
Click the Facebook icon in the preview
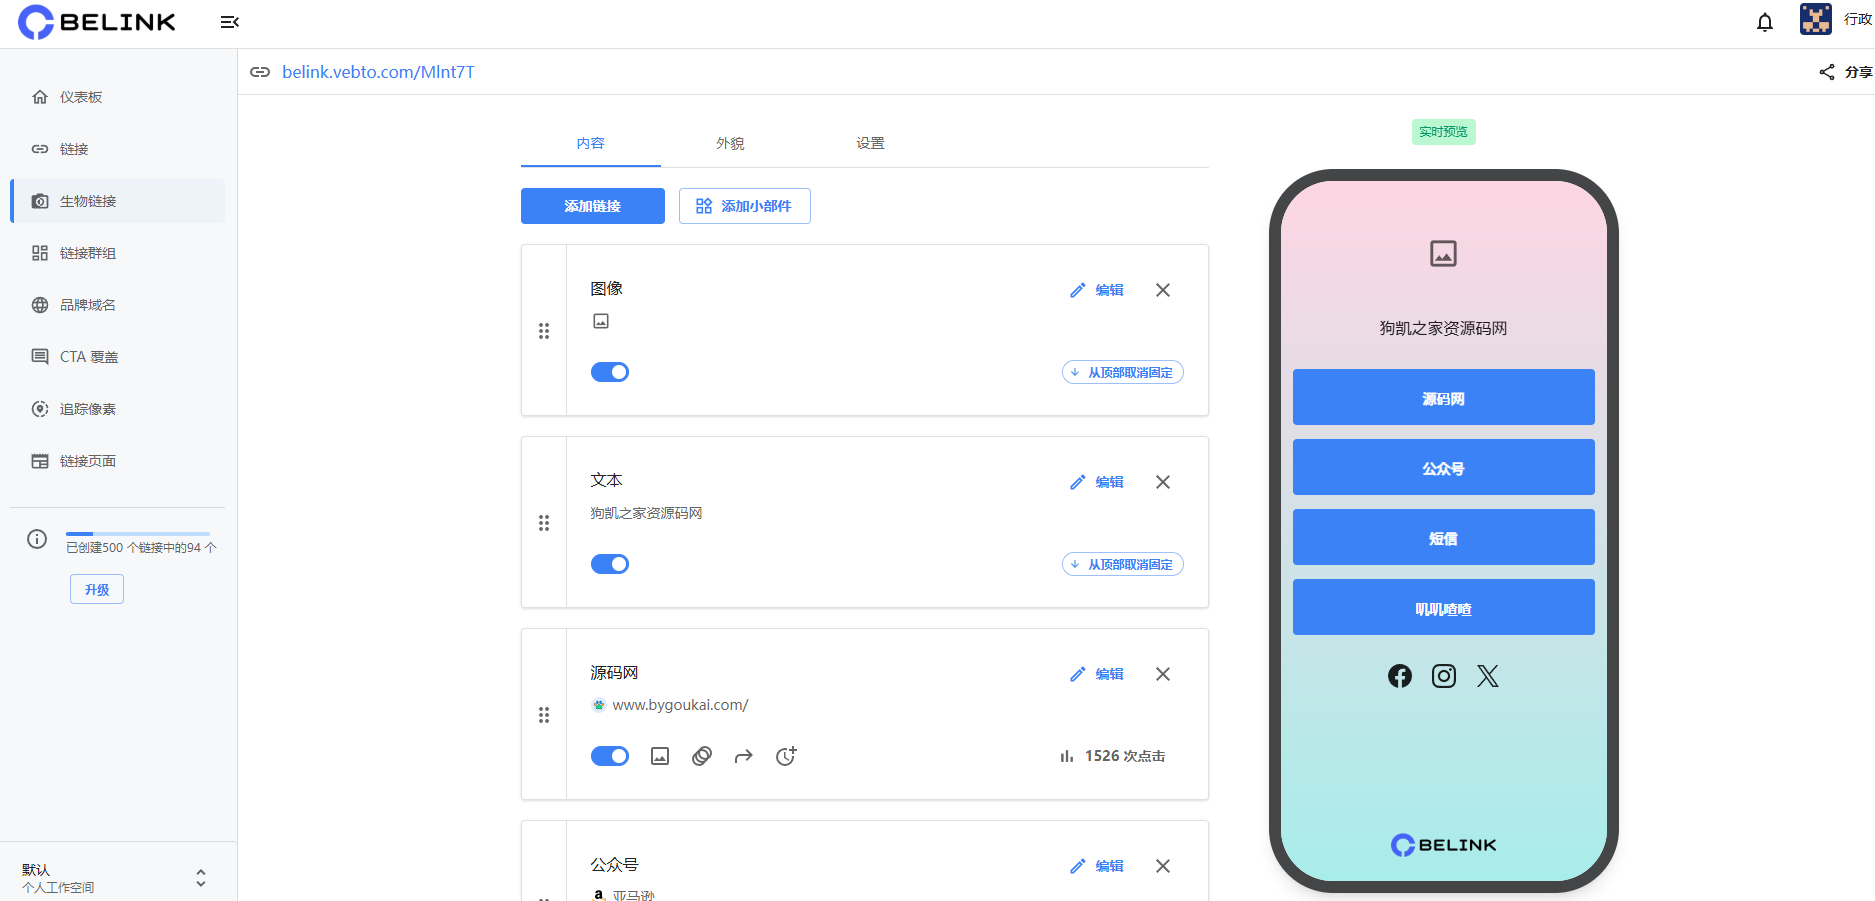pos(1400,676)
